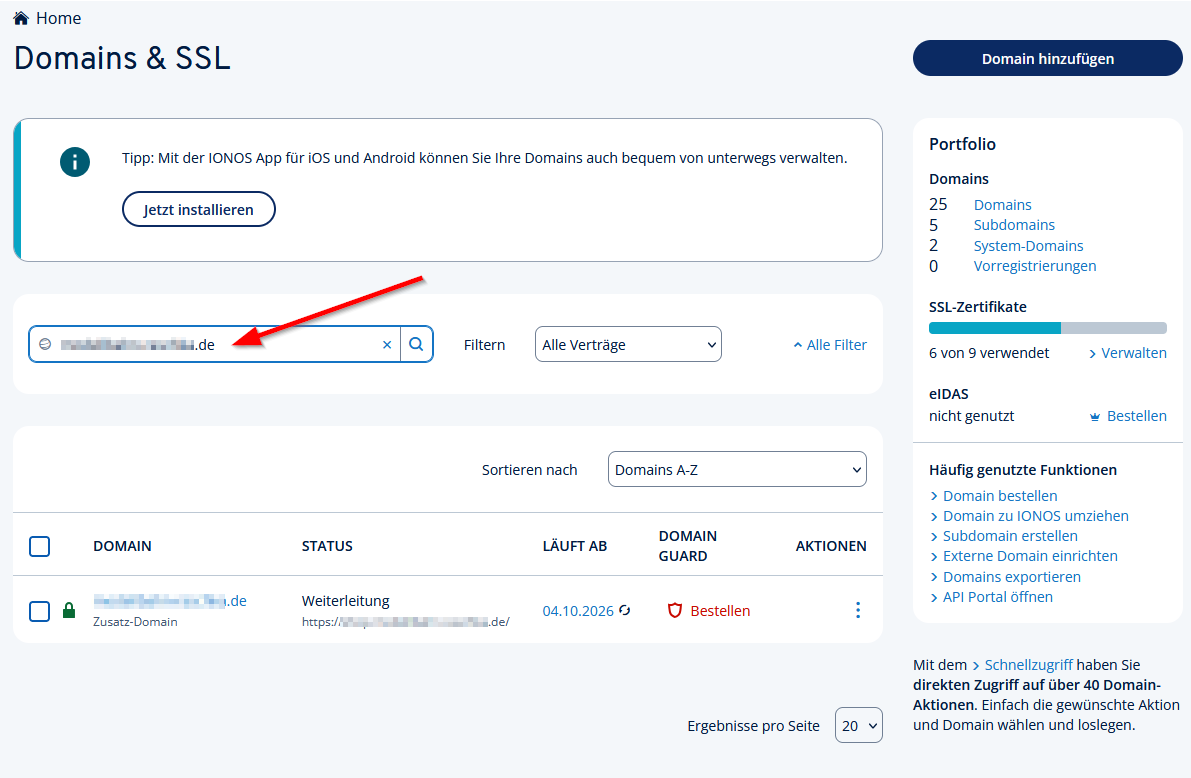
Task: Click the Domain hinzufügen button
Action: [1047, 59]
